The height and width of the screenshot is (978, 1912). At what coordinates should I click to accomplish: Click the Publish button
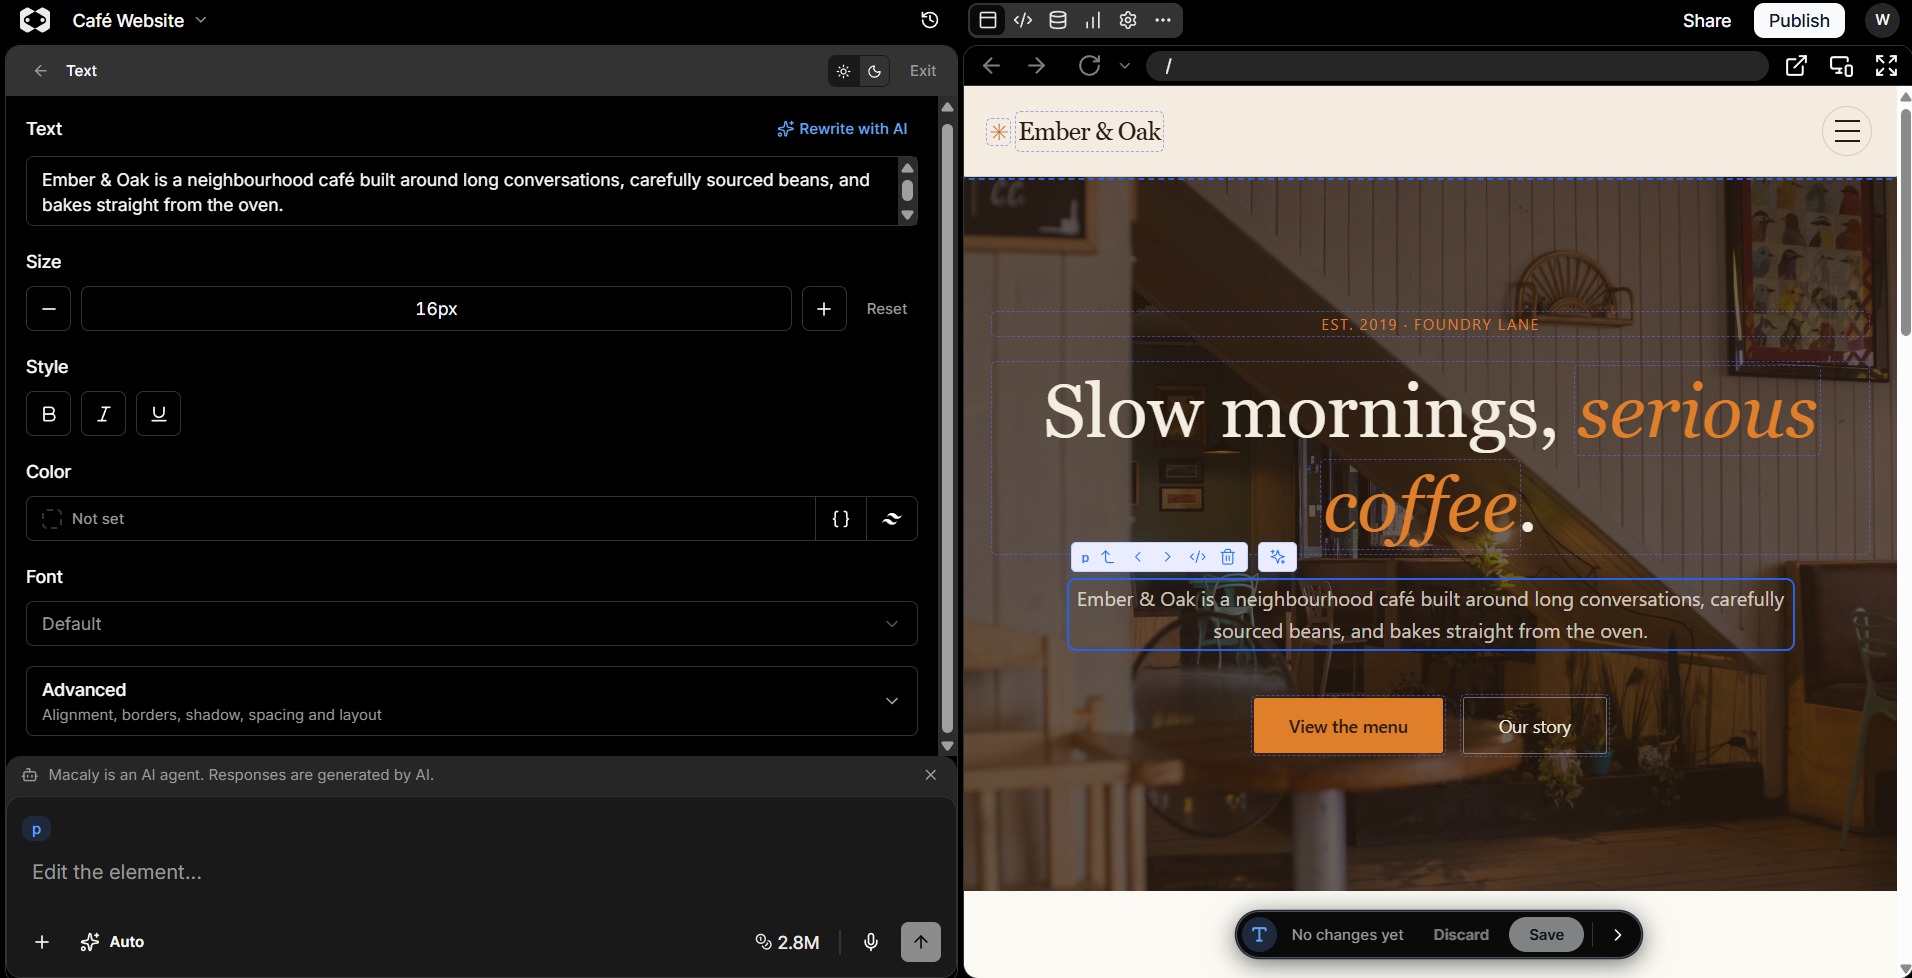tap(1798, 20)
